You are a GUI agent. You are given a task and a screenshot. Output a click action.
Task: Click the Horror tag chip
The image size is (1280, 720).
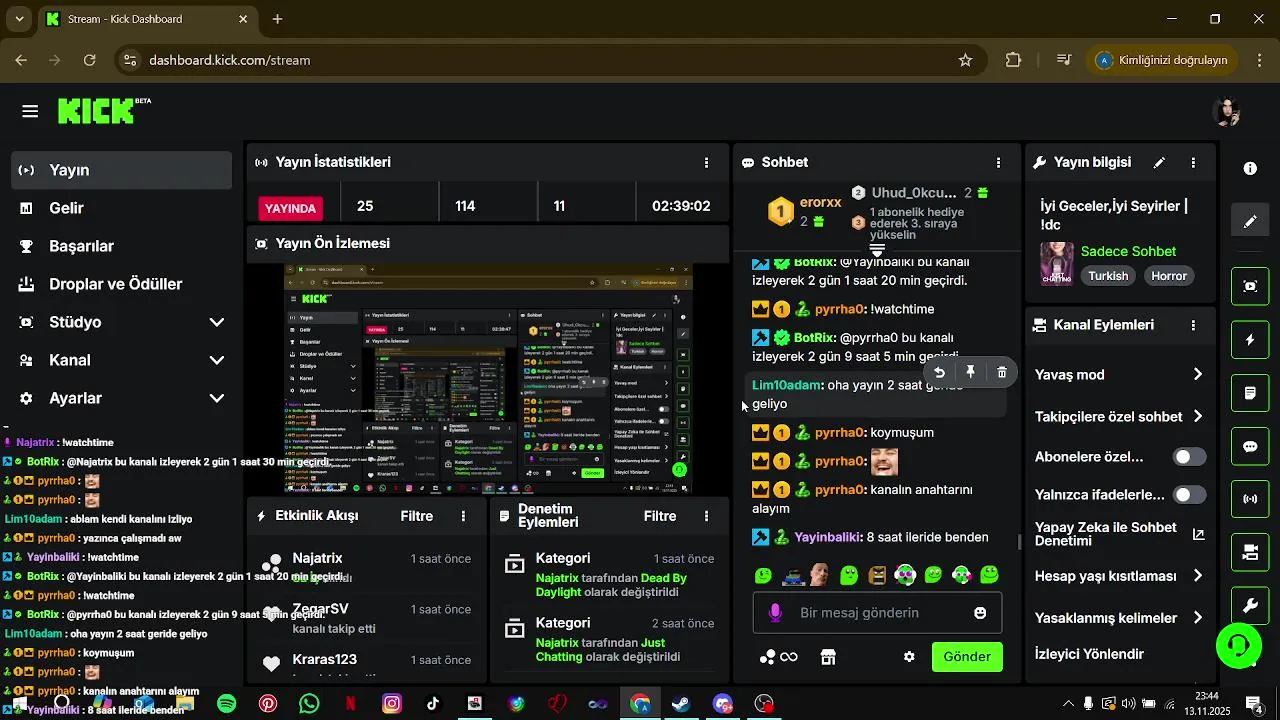pyautogui.click(x=1168, y=276)
